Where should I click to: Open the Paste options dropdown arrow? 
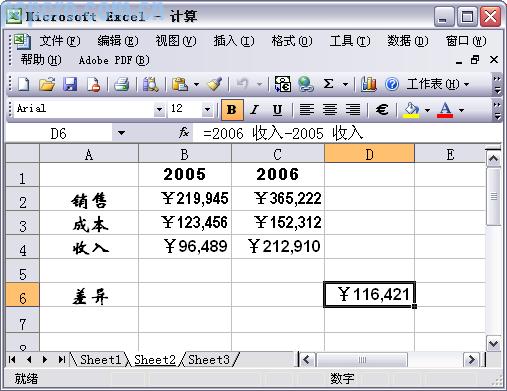(x=196, y=84)
